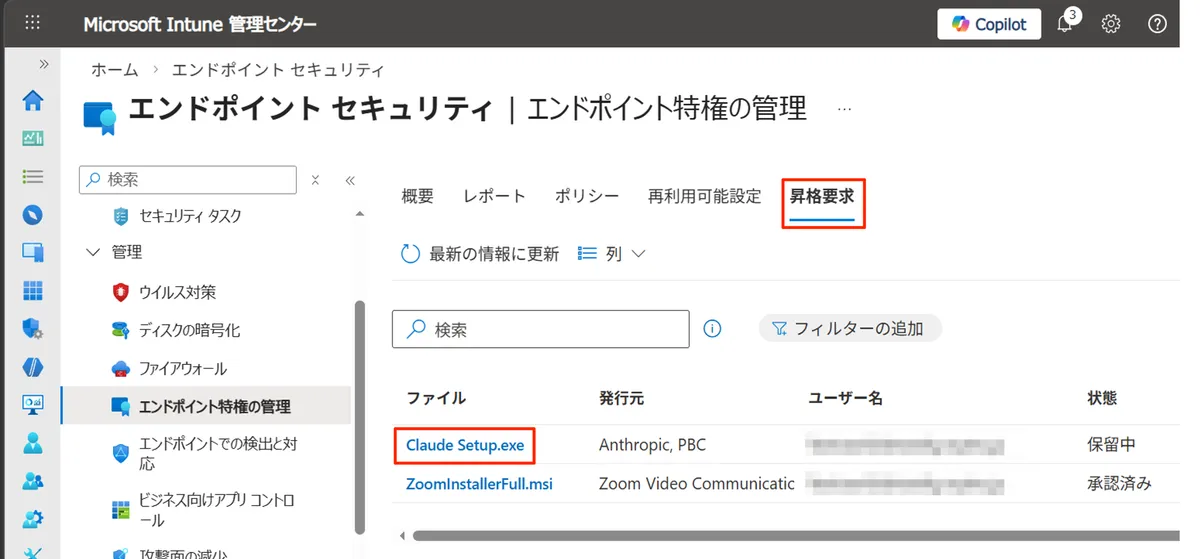
Task: Collapse the sidebar menu with double-left arrow
Action: coord(350,181)
